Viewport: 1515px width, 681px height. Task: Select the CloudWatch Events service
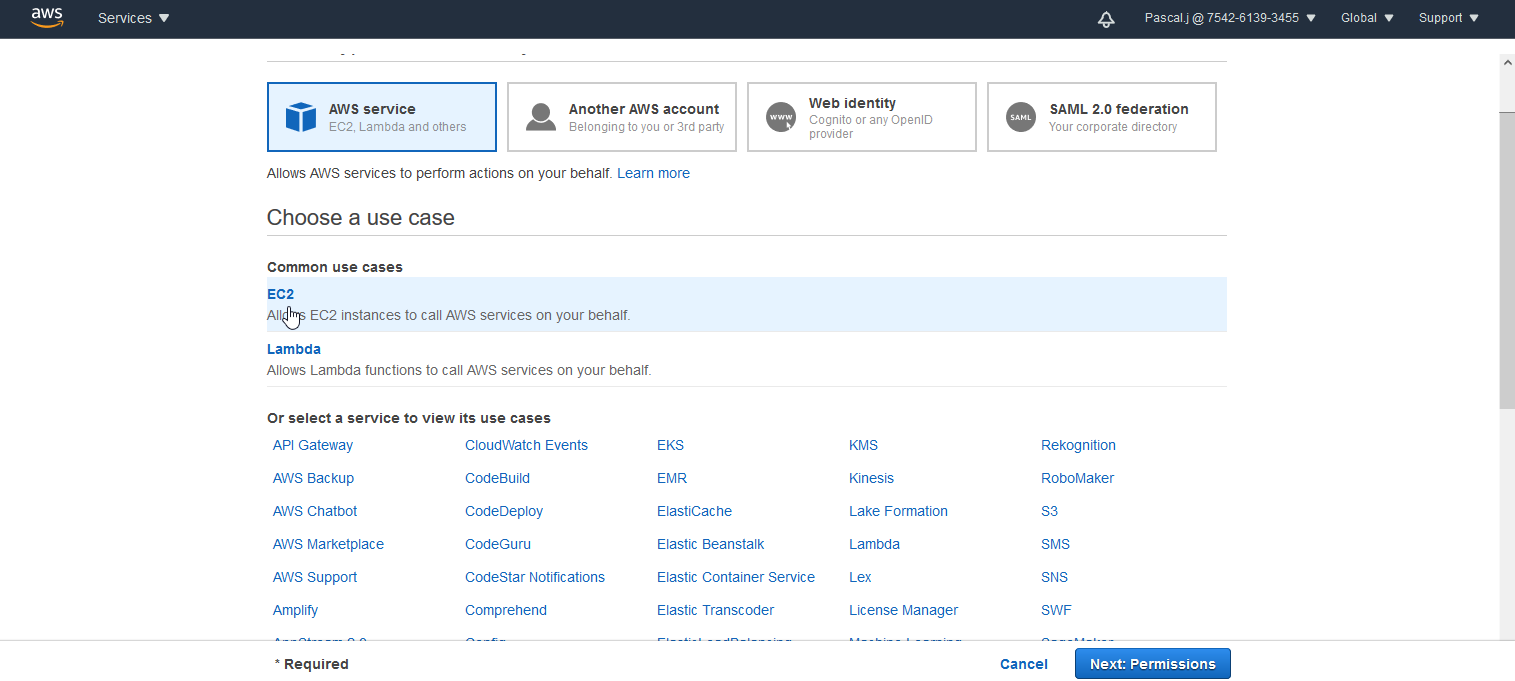click(526, 445)
